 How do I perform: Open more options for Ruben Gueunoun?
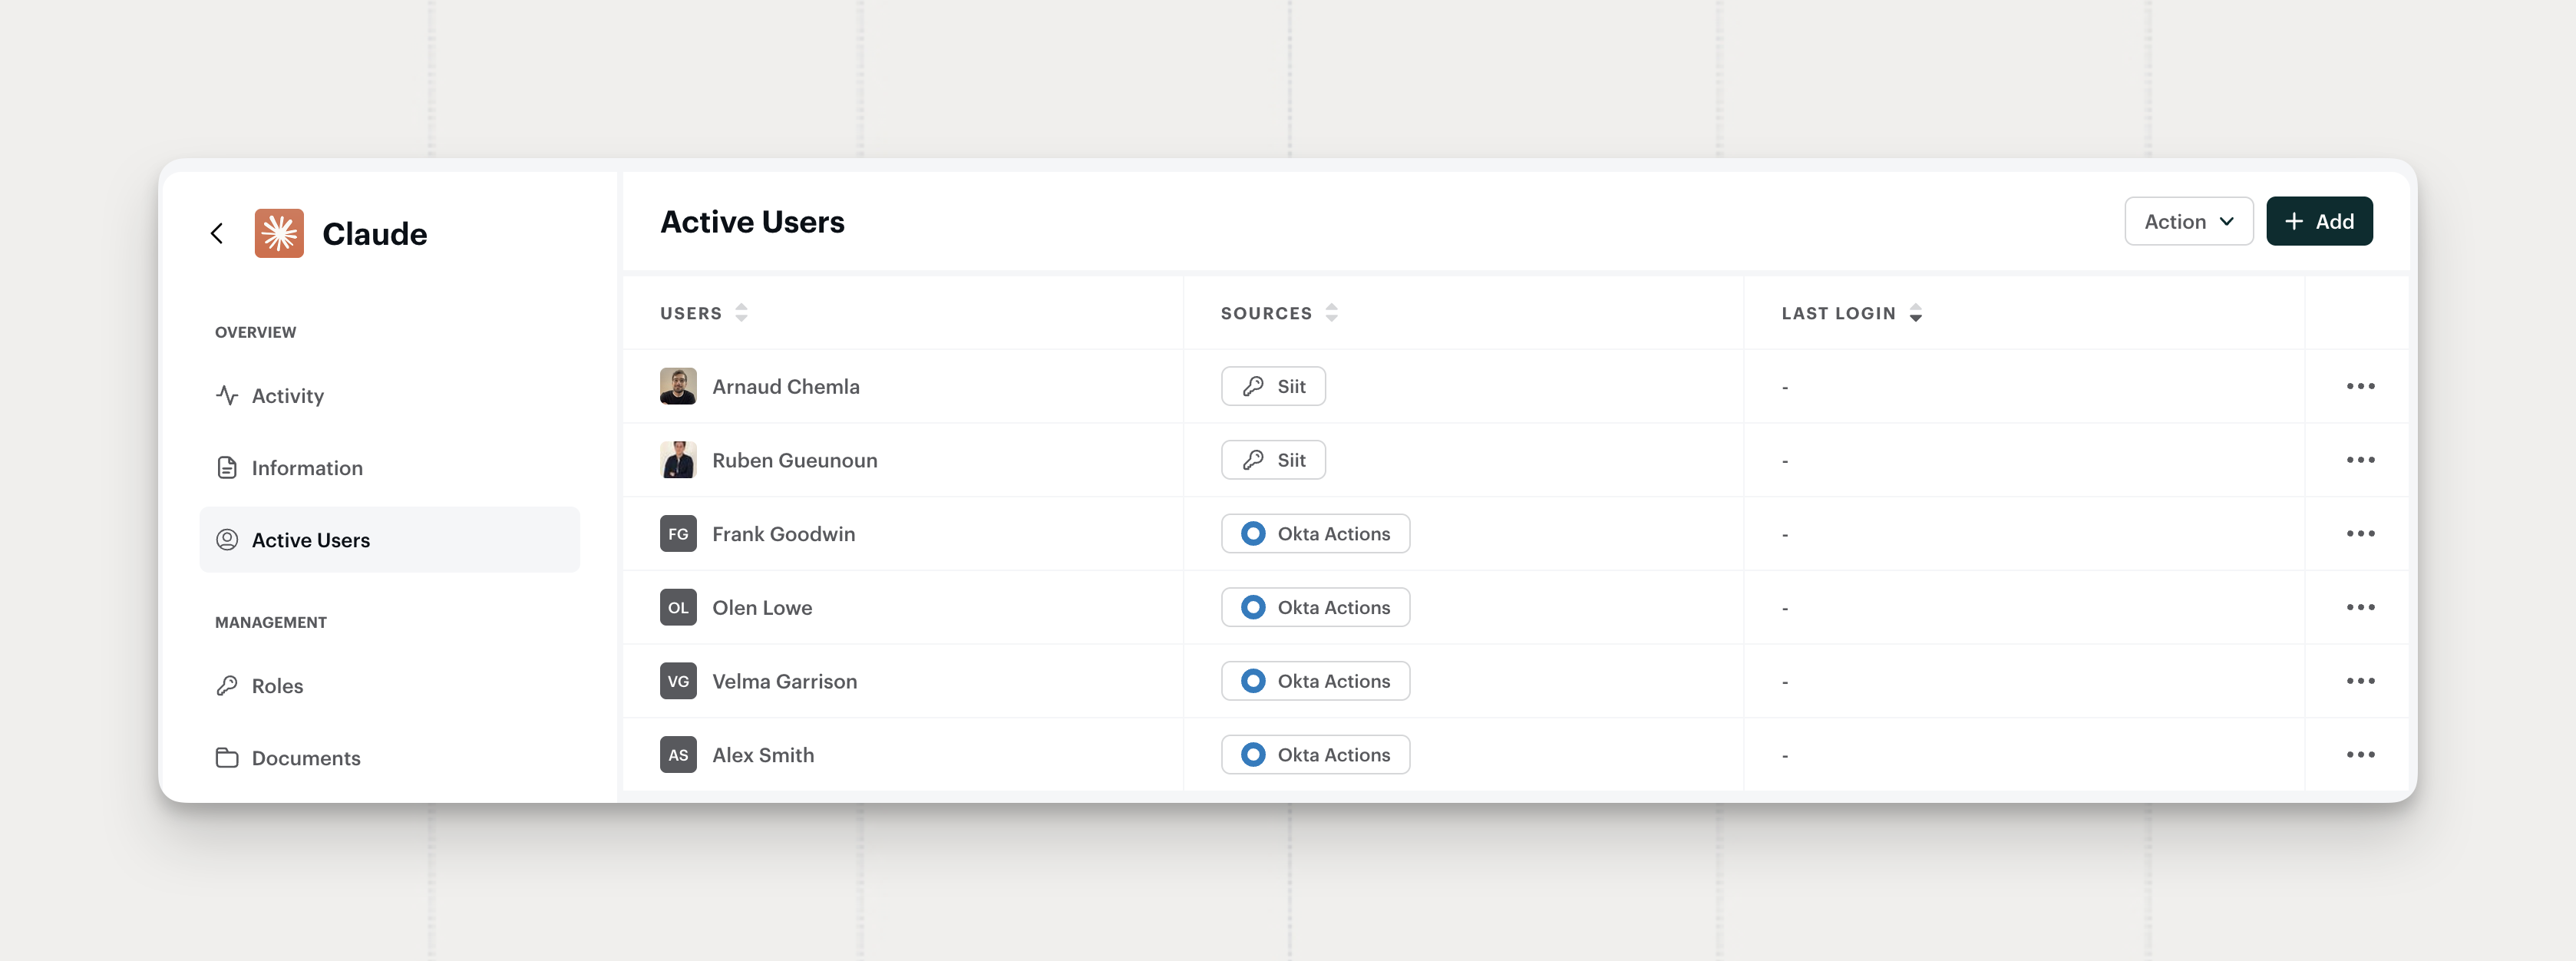[x=2360, y=460]
